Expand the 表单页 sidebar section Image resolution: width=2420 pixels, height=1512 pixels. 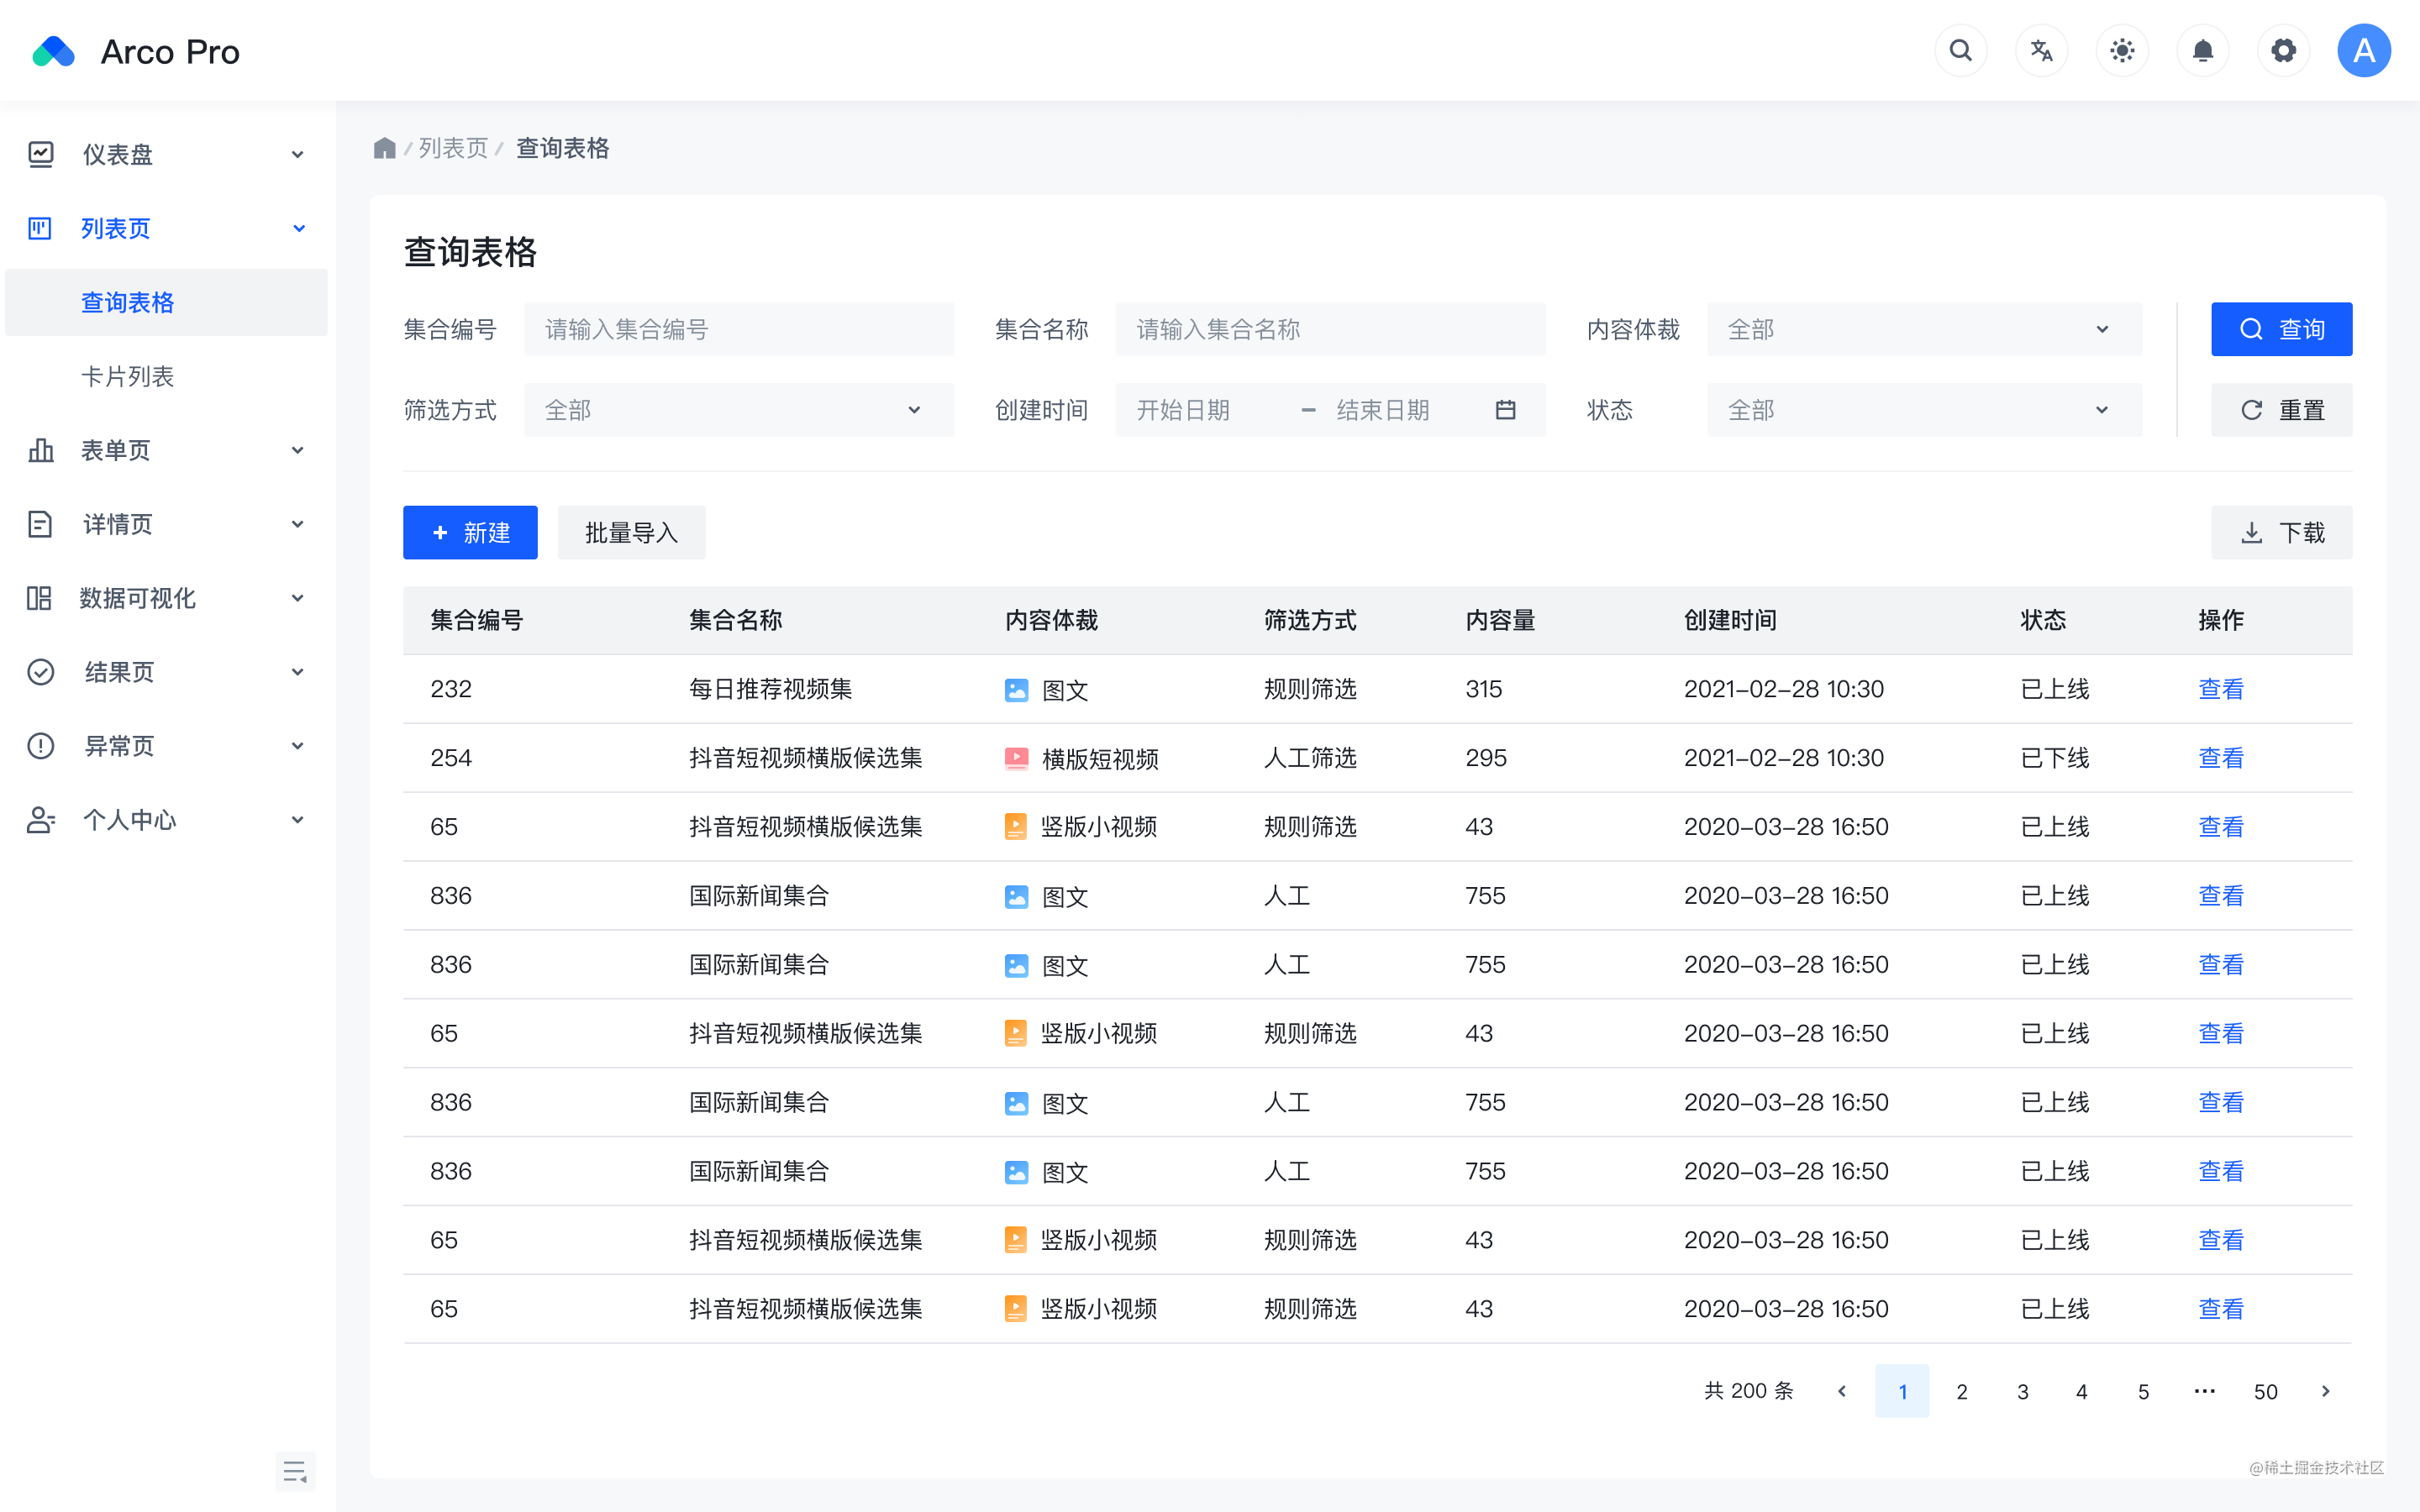click(x=116, y=450)
